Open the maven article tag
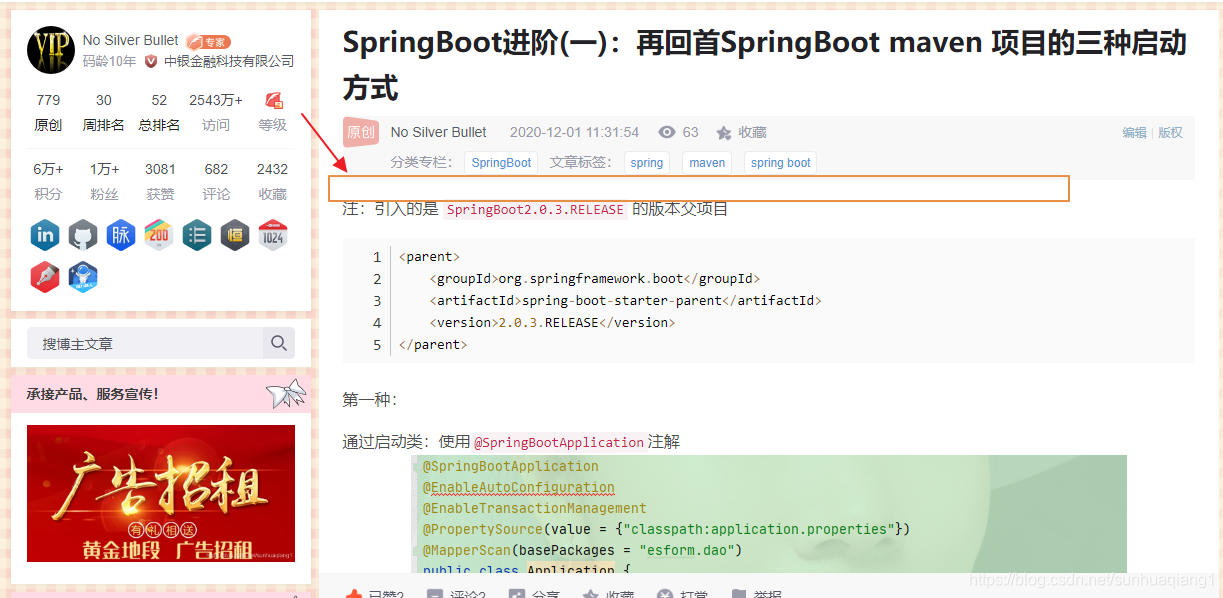1223x598 pixels. tap(707, 163)
